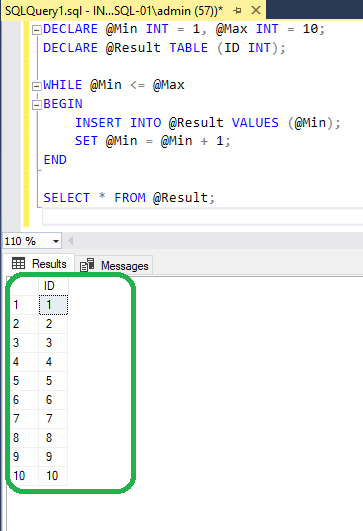The height and width of the screenshot is (531, 363).
Task: Pin the SQLQuery1.sql tab
Action: 237,11
